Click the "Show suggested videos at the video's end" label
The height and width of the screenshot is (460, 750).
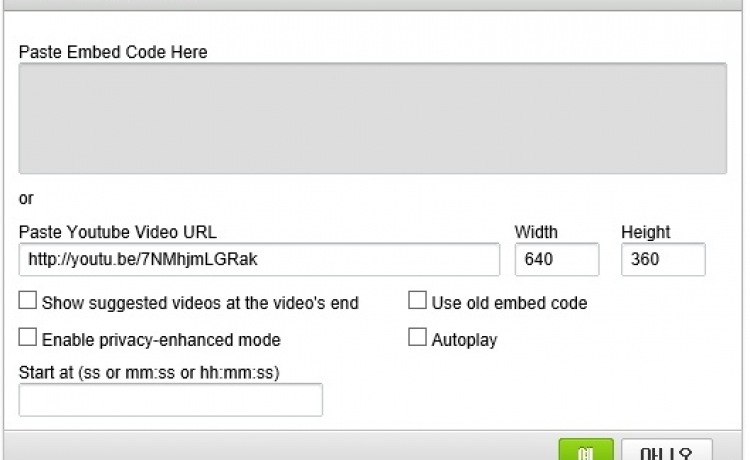(200, 302)
